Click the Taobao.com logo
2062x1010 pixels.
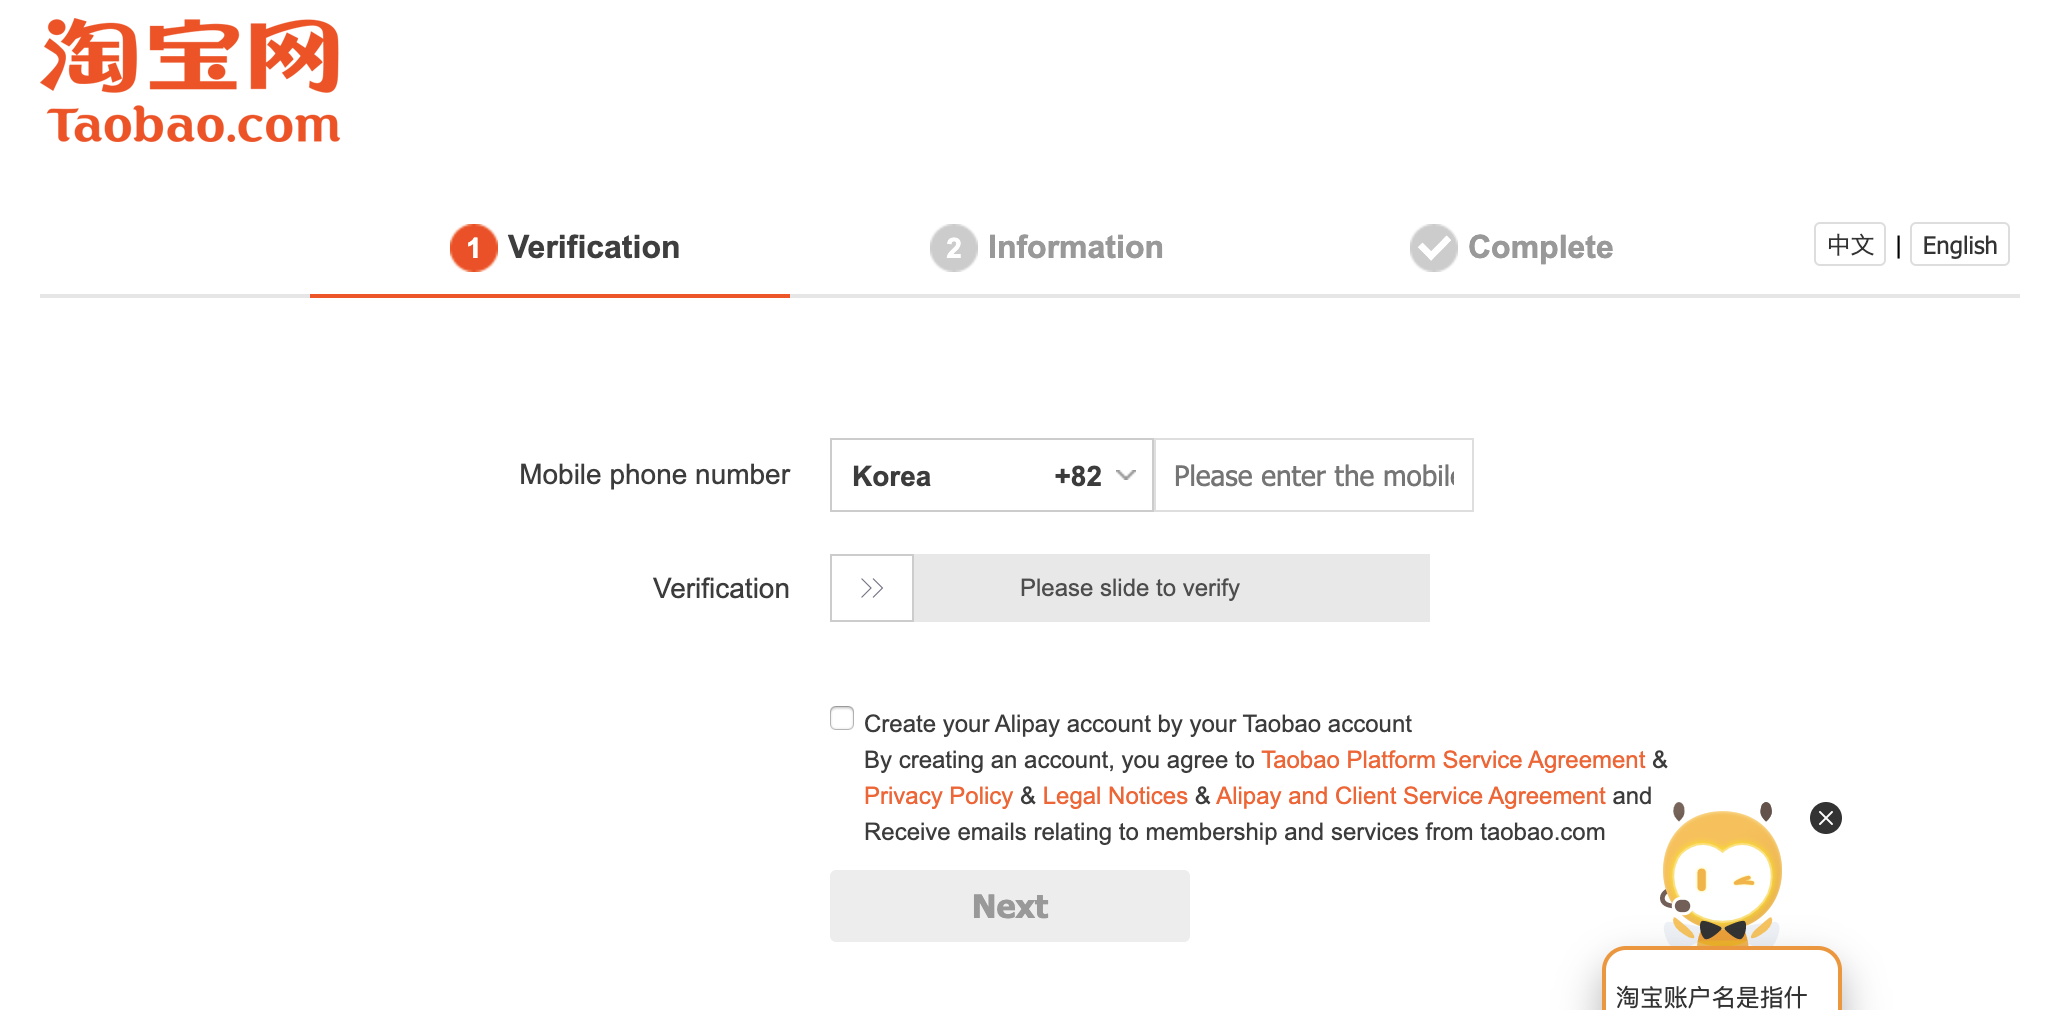click(x=190, y=82)
